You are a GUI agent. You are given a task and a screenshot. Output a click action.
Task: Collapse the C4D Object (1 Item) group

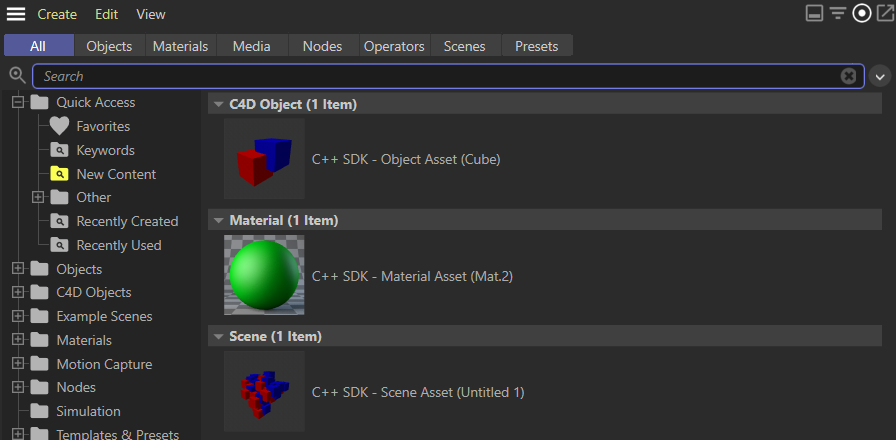(218, 104)
